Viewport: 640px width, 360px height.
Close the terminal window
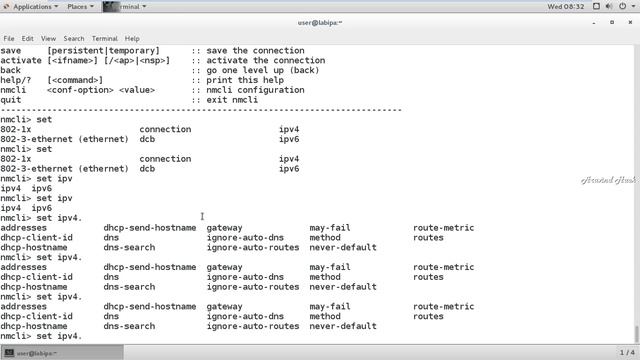click(630, 22)
